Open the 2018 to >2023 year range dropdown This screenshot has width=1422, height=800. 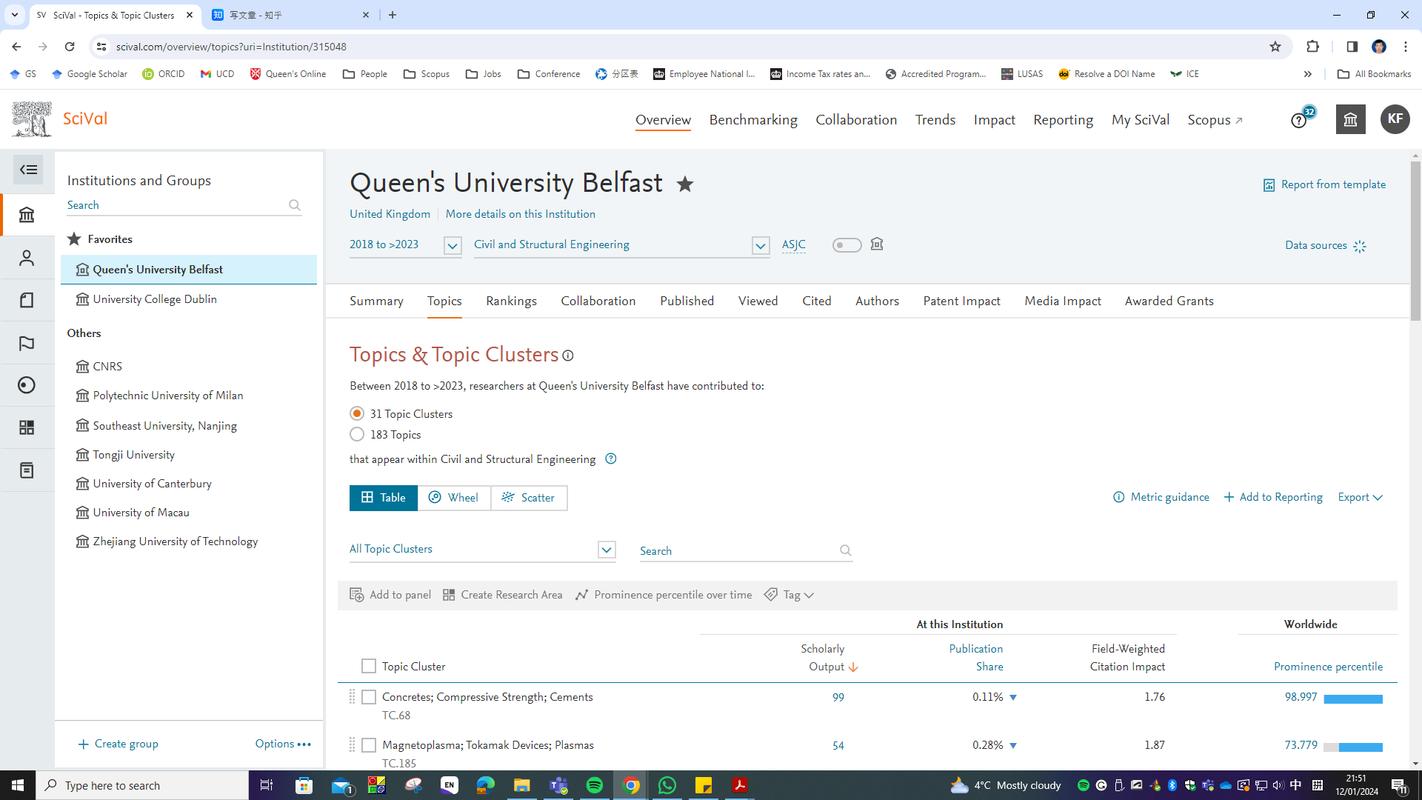coord(452,246)
